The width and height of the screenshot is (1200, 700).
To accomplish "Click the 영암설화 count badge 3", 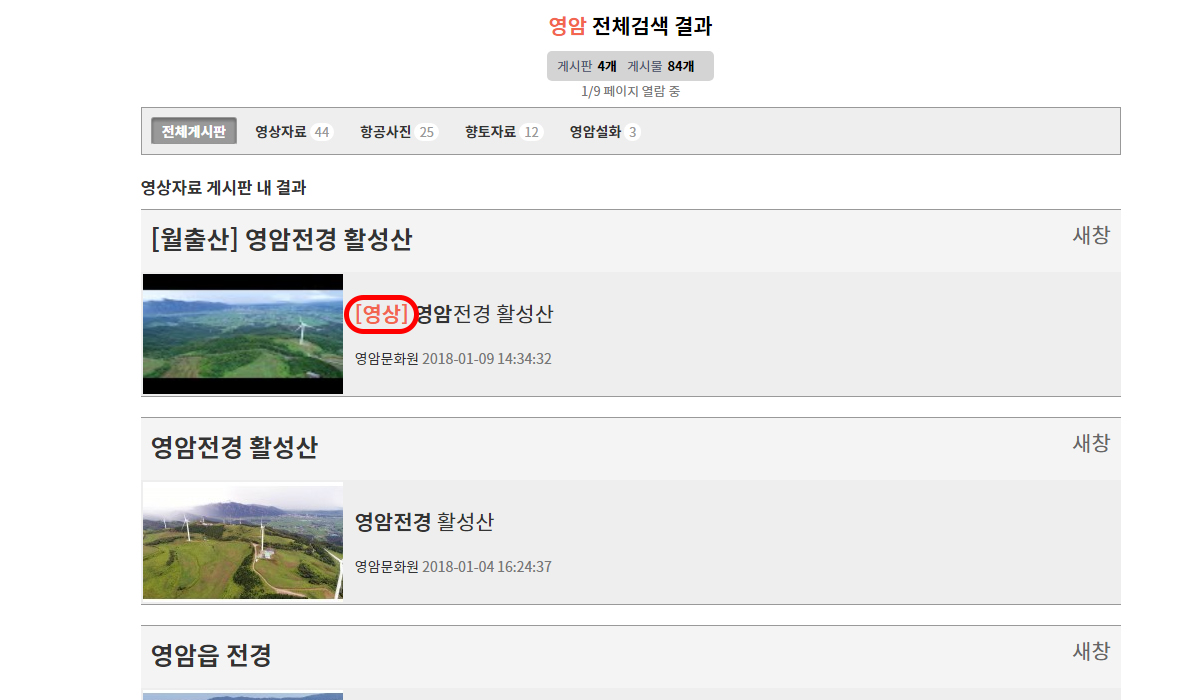I will (x=632, y=132).
